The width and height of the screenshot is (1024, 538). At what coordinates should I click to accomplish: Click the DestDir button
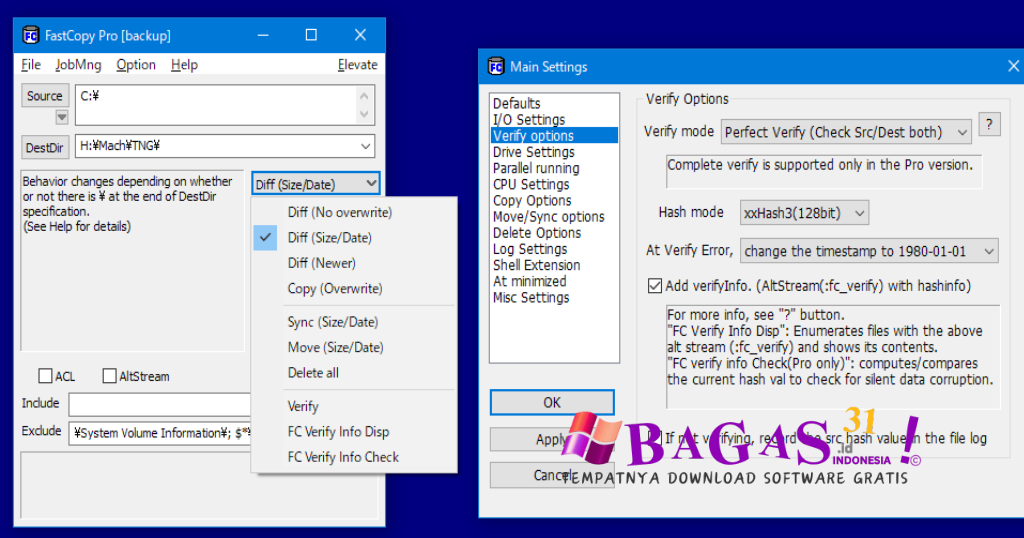tap(44, 148)
